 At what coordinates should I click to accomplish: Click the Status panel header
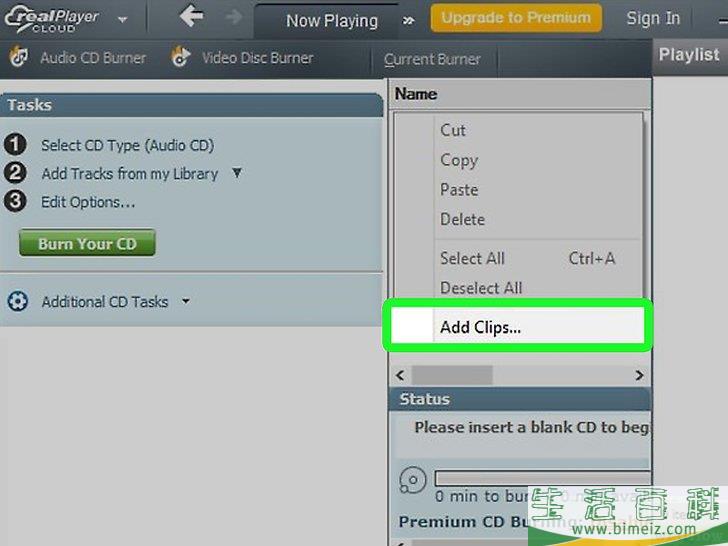point(520,399)
